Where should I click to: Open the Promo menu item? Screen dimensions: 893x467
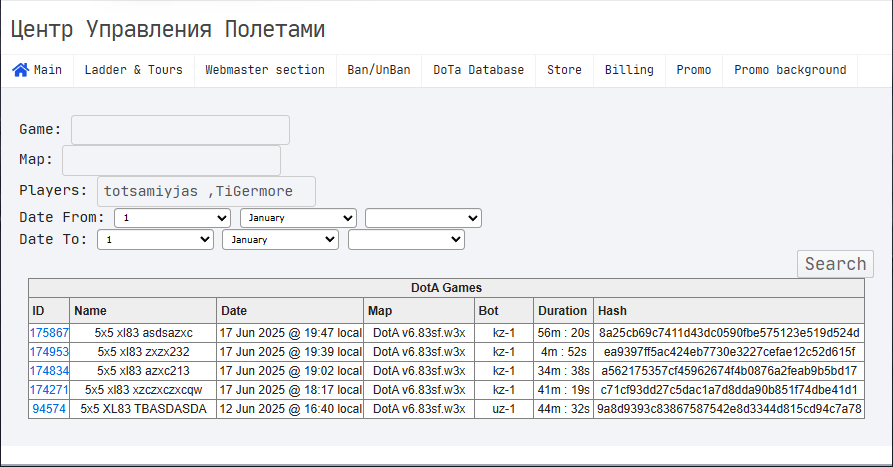coord(694,70)
